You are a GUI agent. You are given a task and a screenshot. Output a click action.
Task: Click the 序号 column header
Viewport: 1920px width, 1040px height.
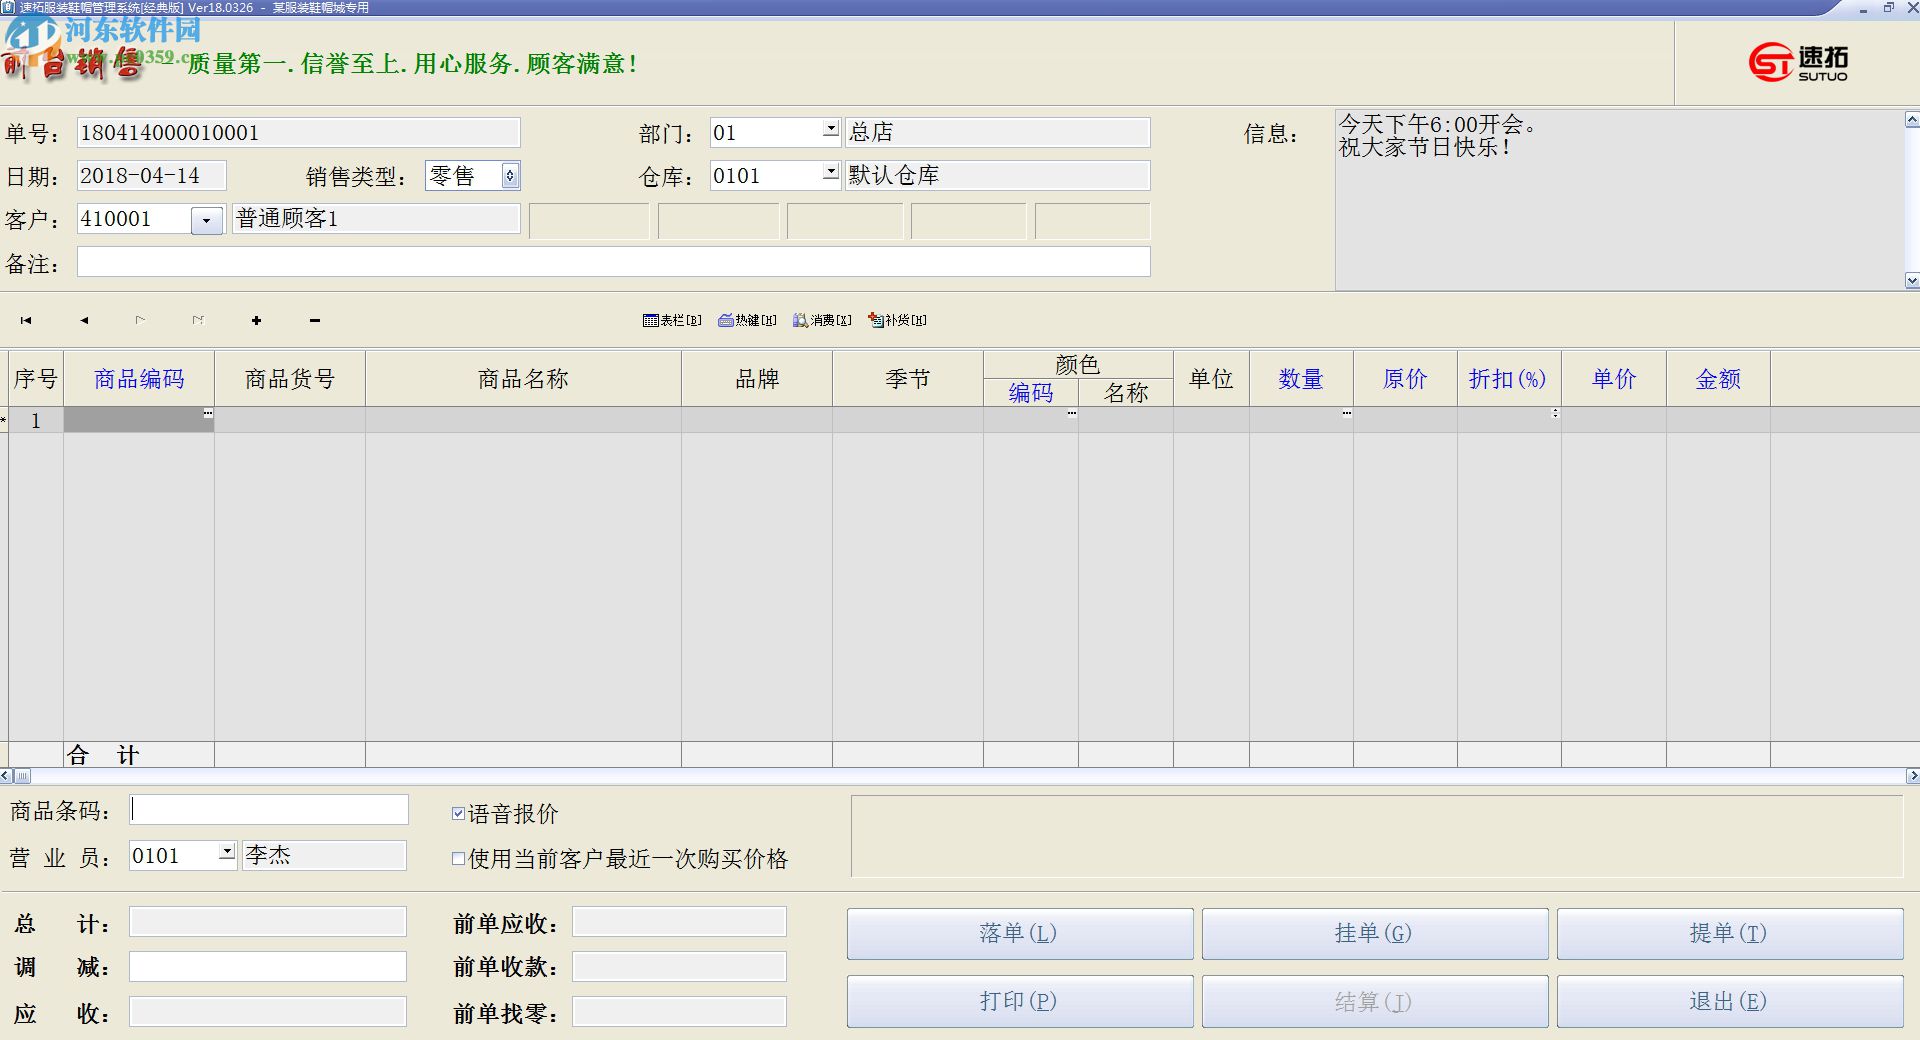36,379
